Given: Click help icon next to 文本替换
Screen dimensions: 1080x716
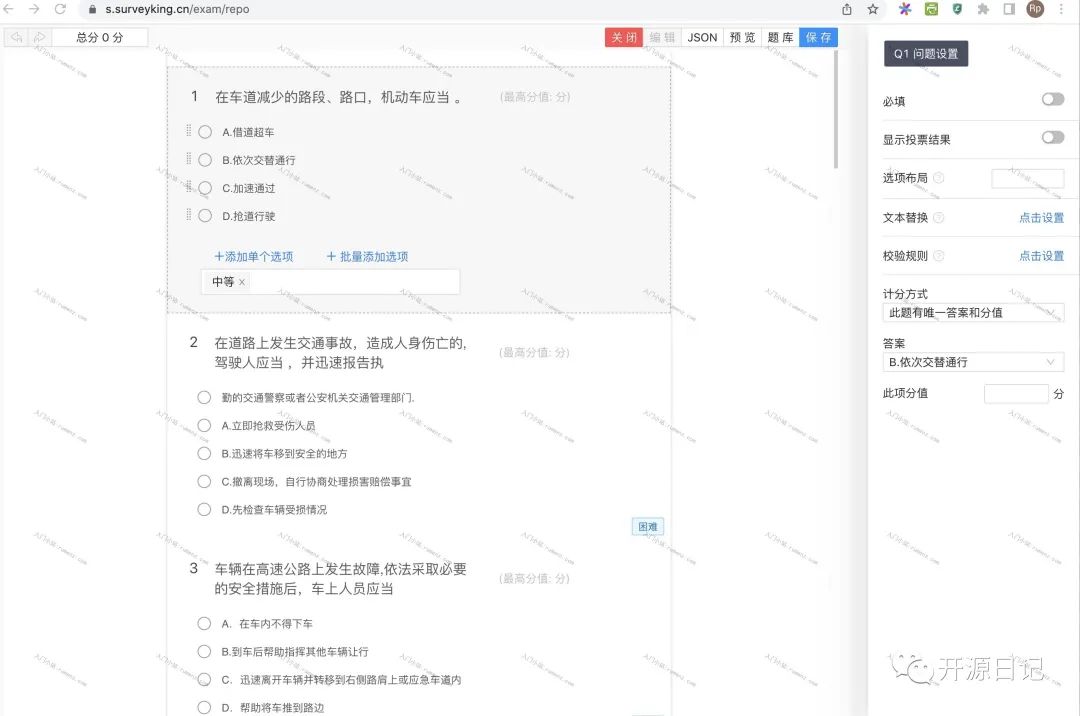Looking at the screenshot, I should click(x=938, y=218).
